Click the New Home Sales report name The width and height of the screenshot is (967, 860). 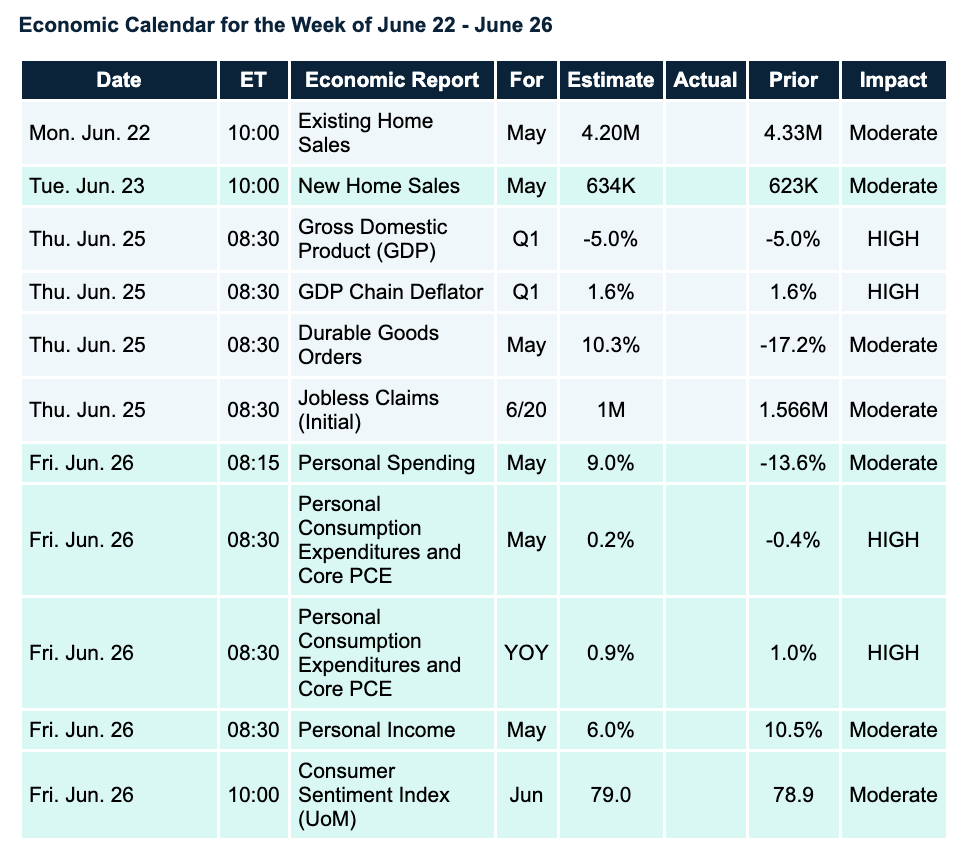tap(379, 186)
